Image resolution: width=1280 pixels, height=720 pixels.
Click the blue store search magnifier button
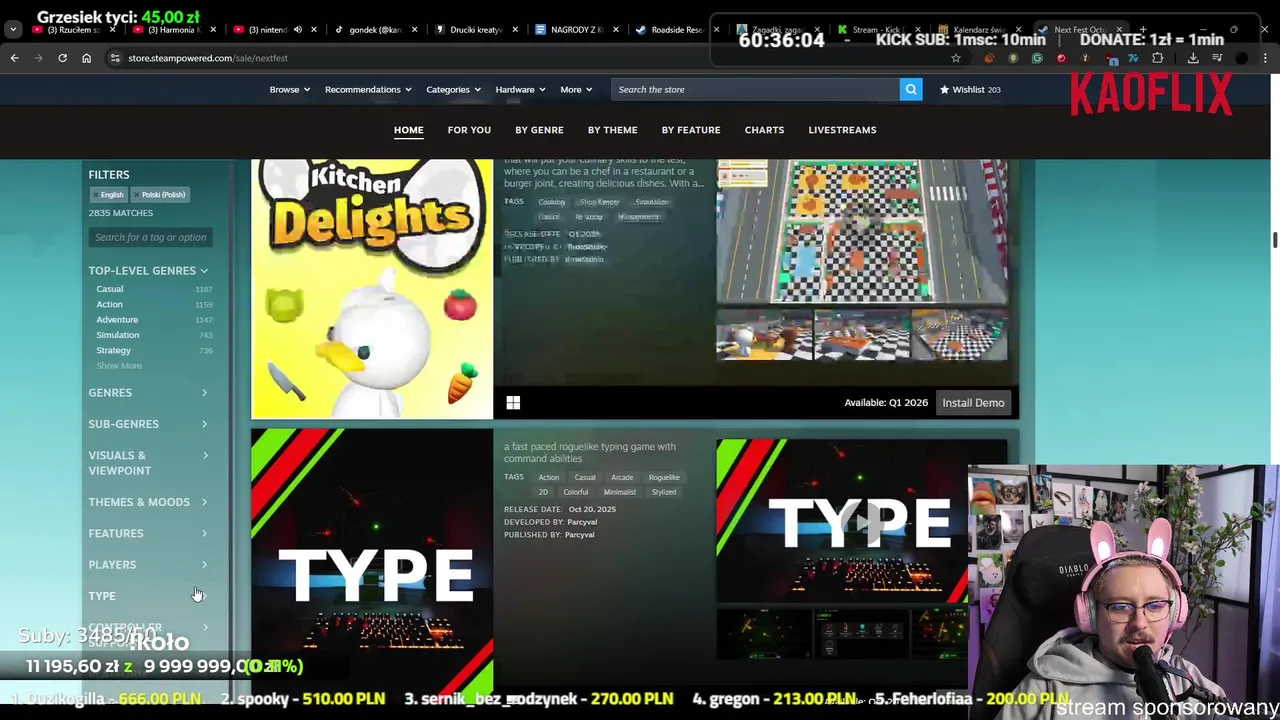click(x=911, y=89)
